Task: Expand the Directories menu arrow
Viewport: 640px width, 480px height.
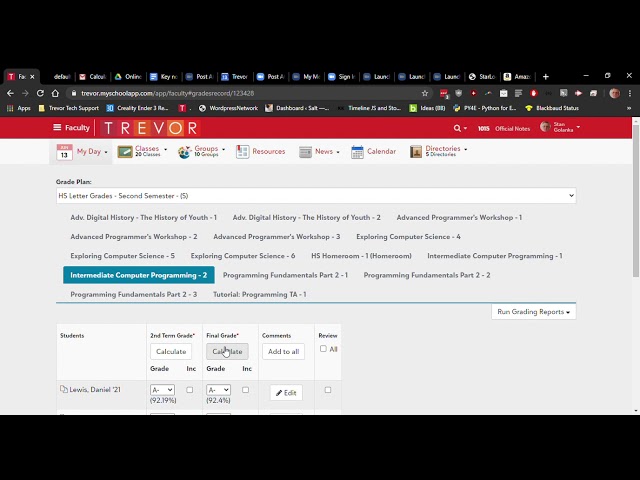Action: click(466, 149)
